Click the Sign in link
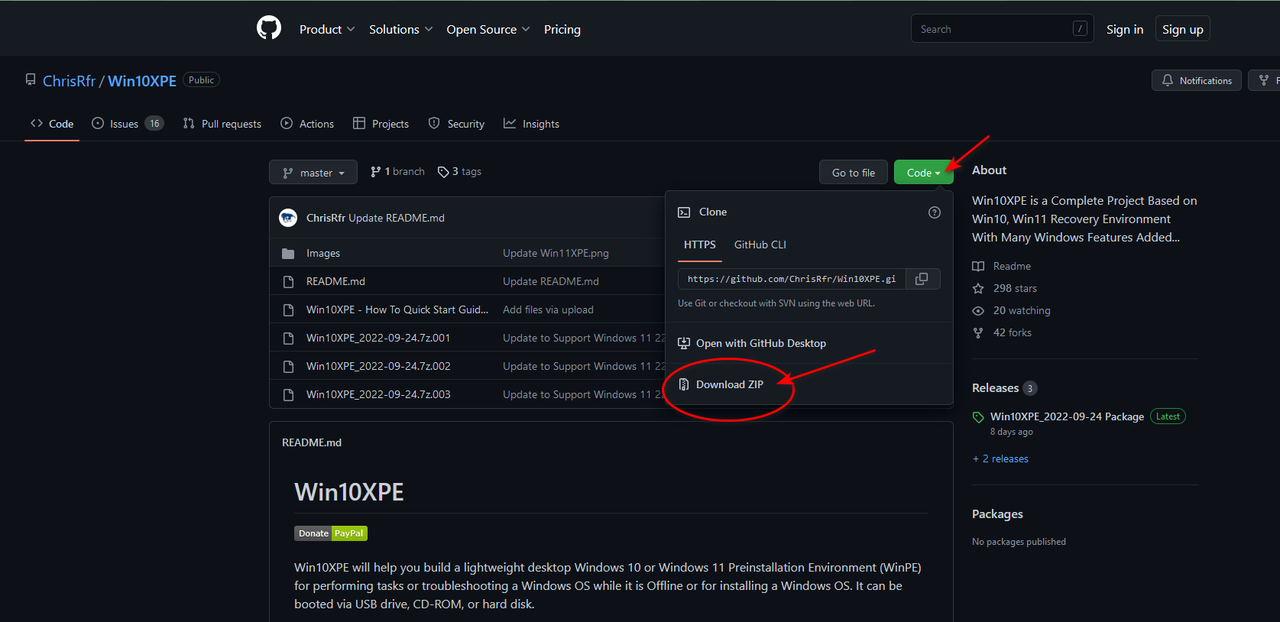Image resolution: width=1280 pixels, height=622 pixels. [1125, 29]
